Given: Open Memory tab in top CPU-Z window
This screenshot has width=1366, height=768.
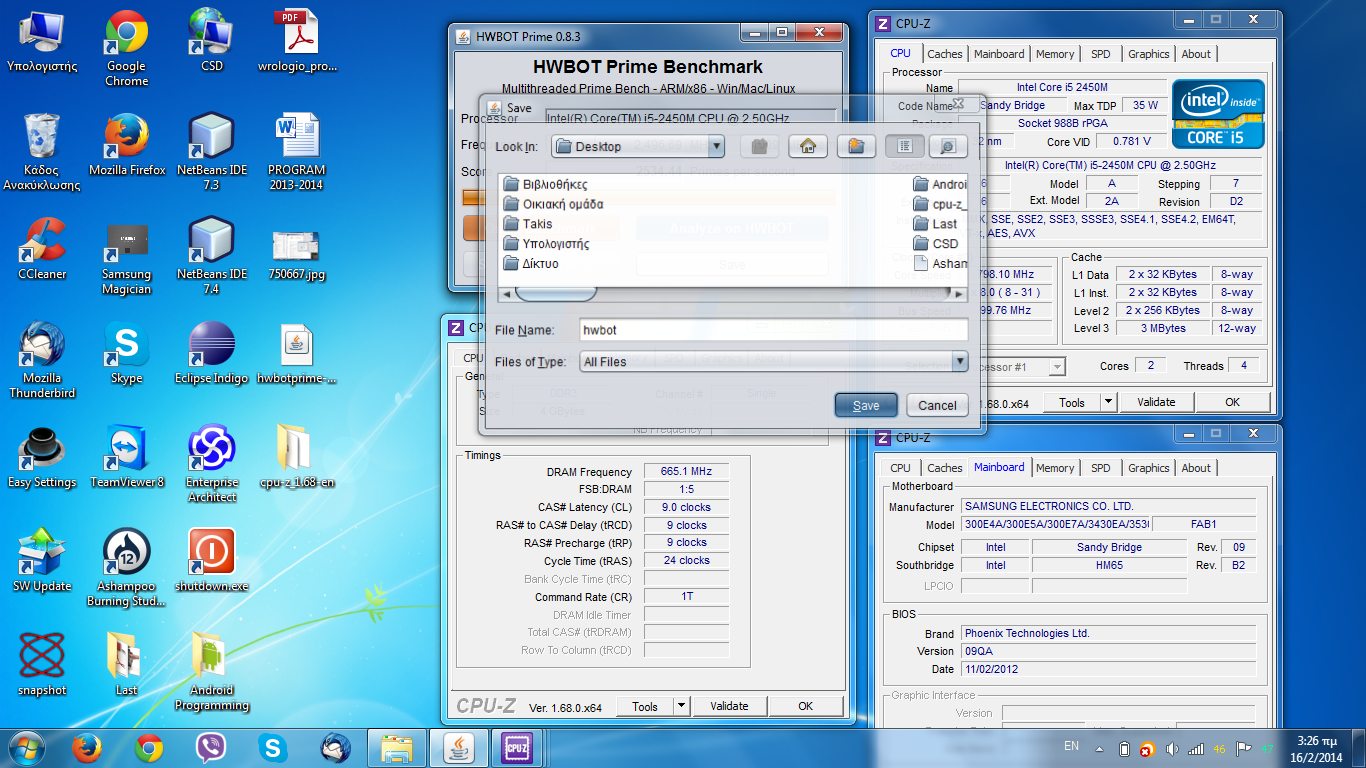Looking at the screenshot, I should pos(1055,54).
